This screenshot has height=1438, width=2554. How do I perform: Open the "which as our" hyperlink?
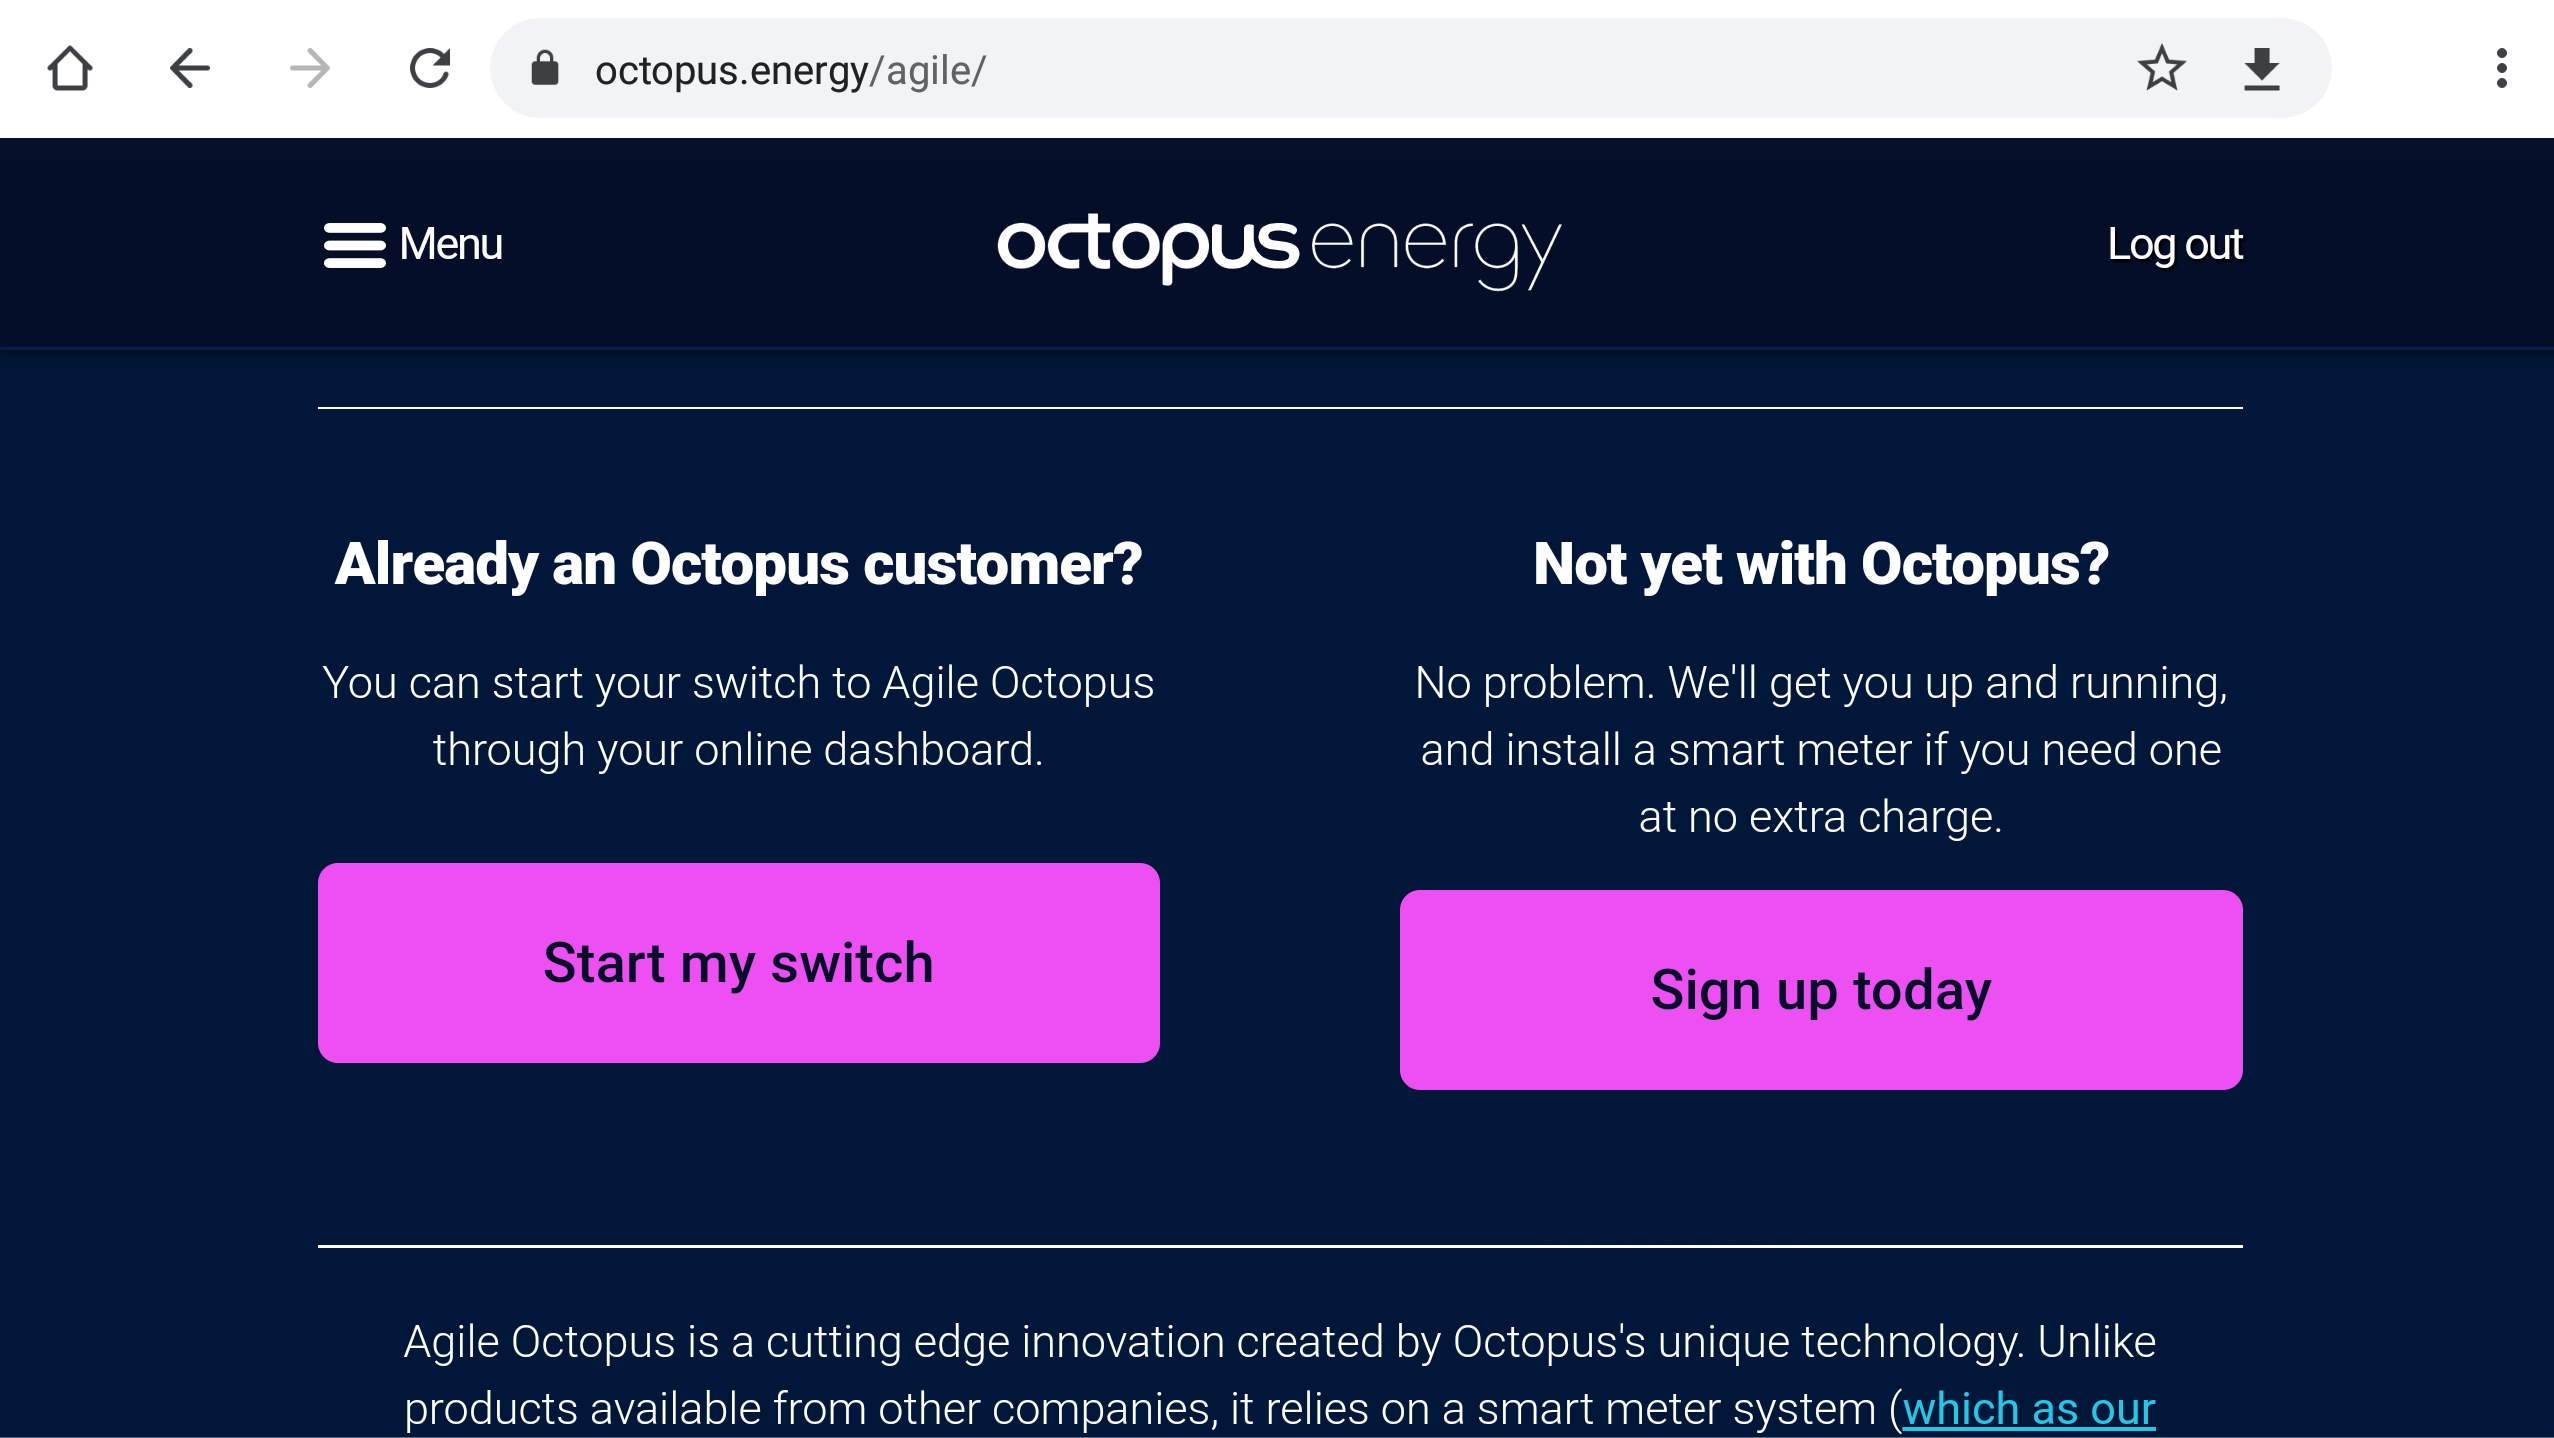pos(2029,1409)
